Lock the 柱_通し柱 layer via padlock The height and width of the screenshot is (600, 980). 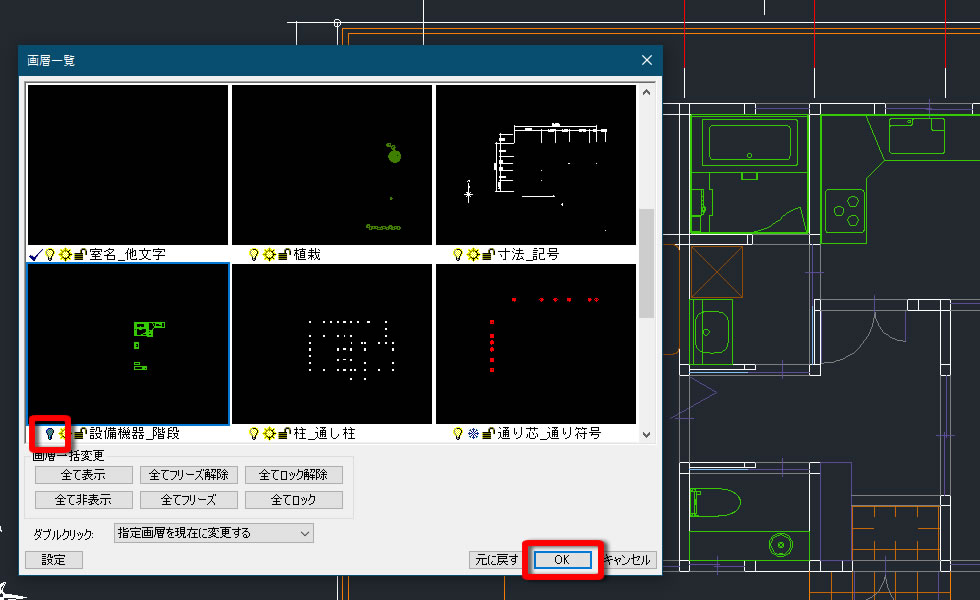point(284,433)
